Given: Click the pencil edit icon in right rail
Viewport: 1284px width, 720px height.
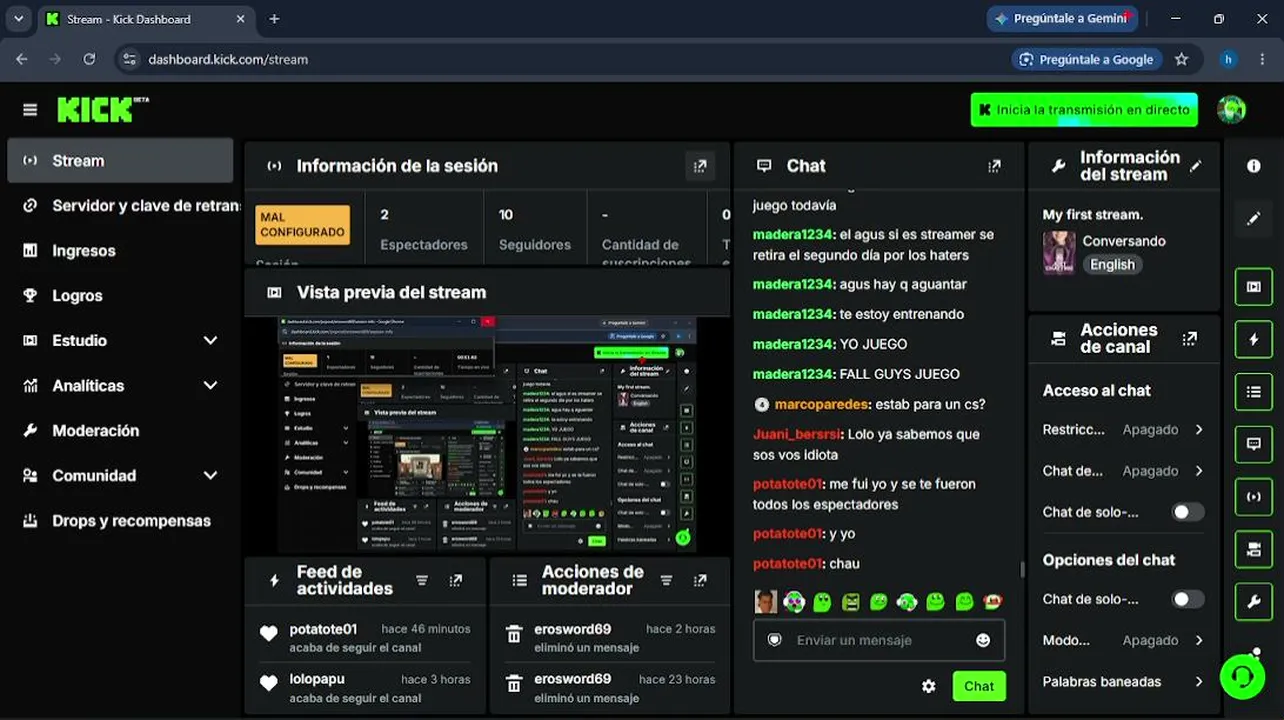Looking at the screenshot, I should pyautogui.click(x=1254, y=218).
